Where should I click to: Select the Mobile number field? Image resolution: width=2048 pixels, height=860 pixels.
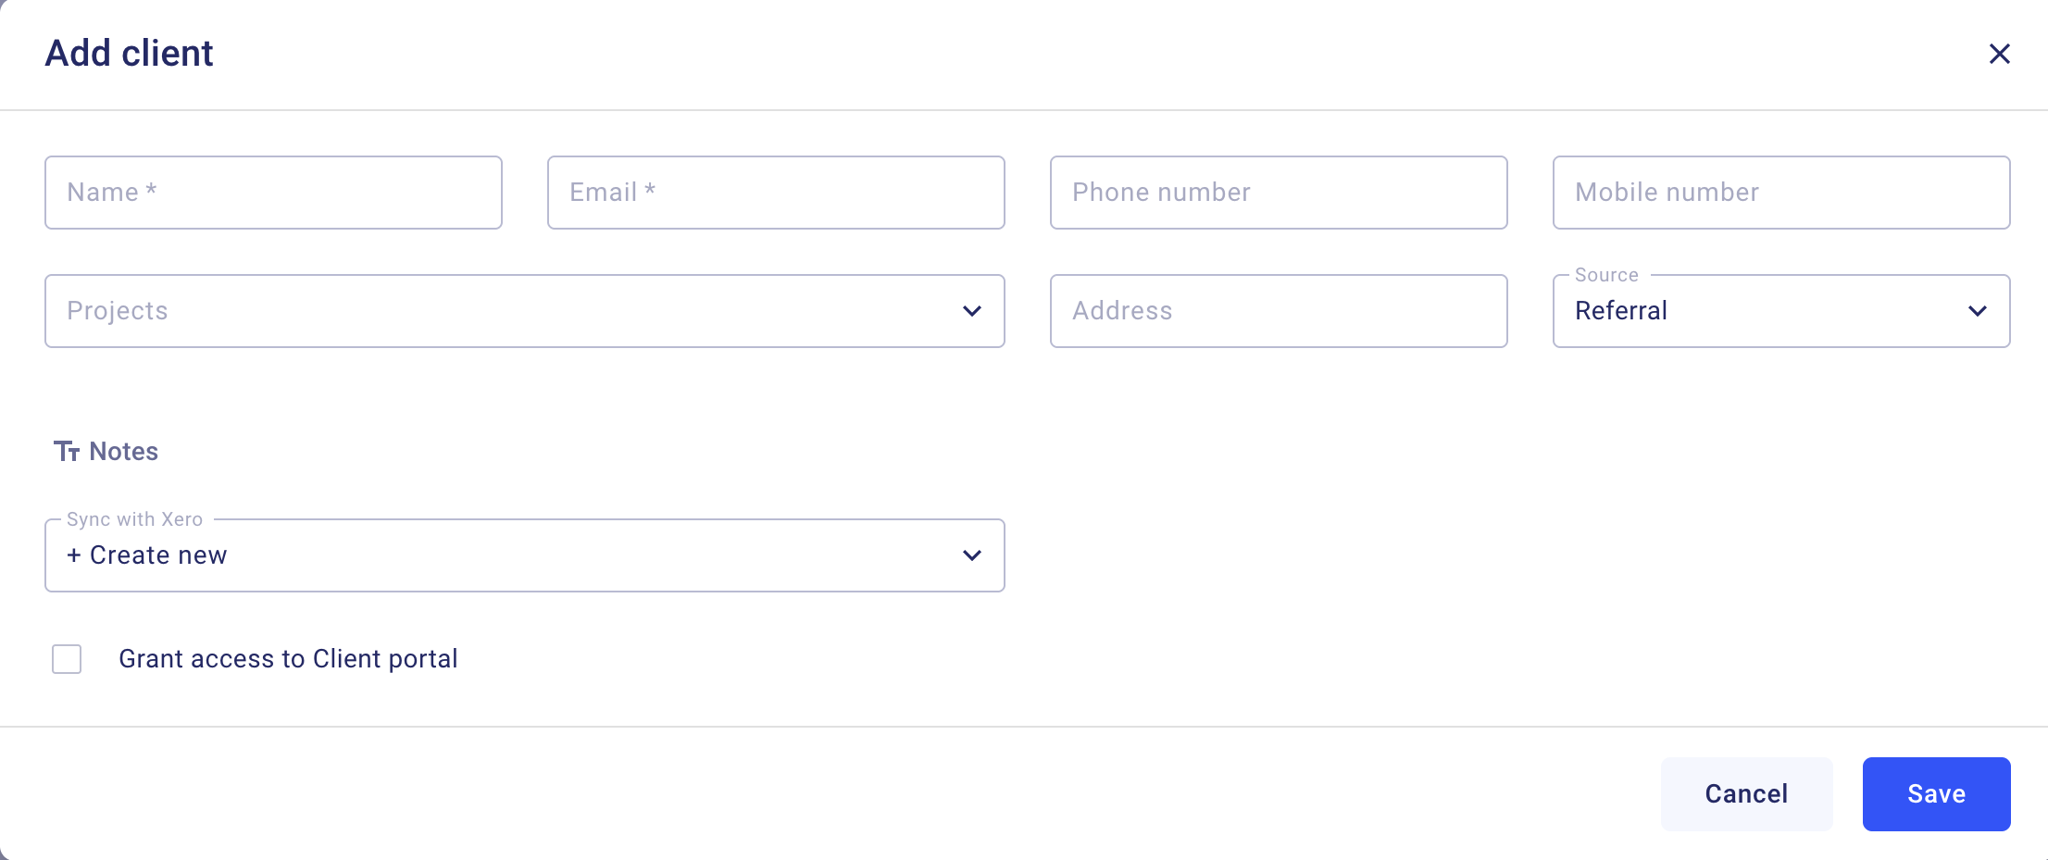pyautogui.click(x=1781, y=192)
